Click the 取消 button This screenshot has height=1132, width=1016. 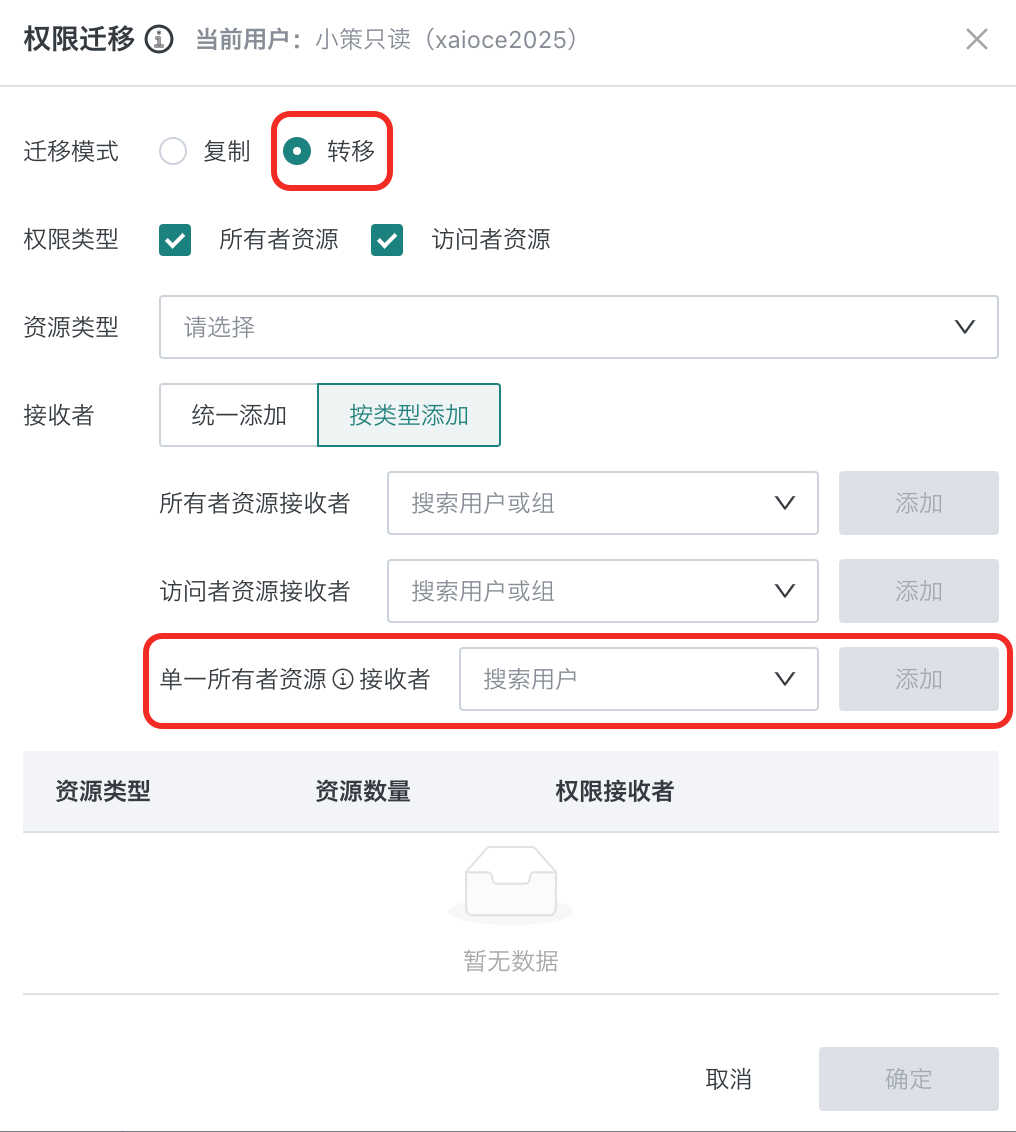(728, 1079)
